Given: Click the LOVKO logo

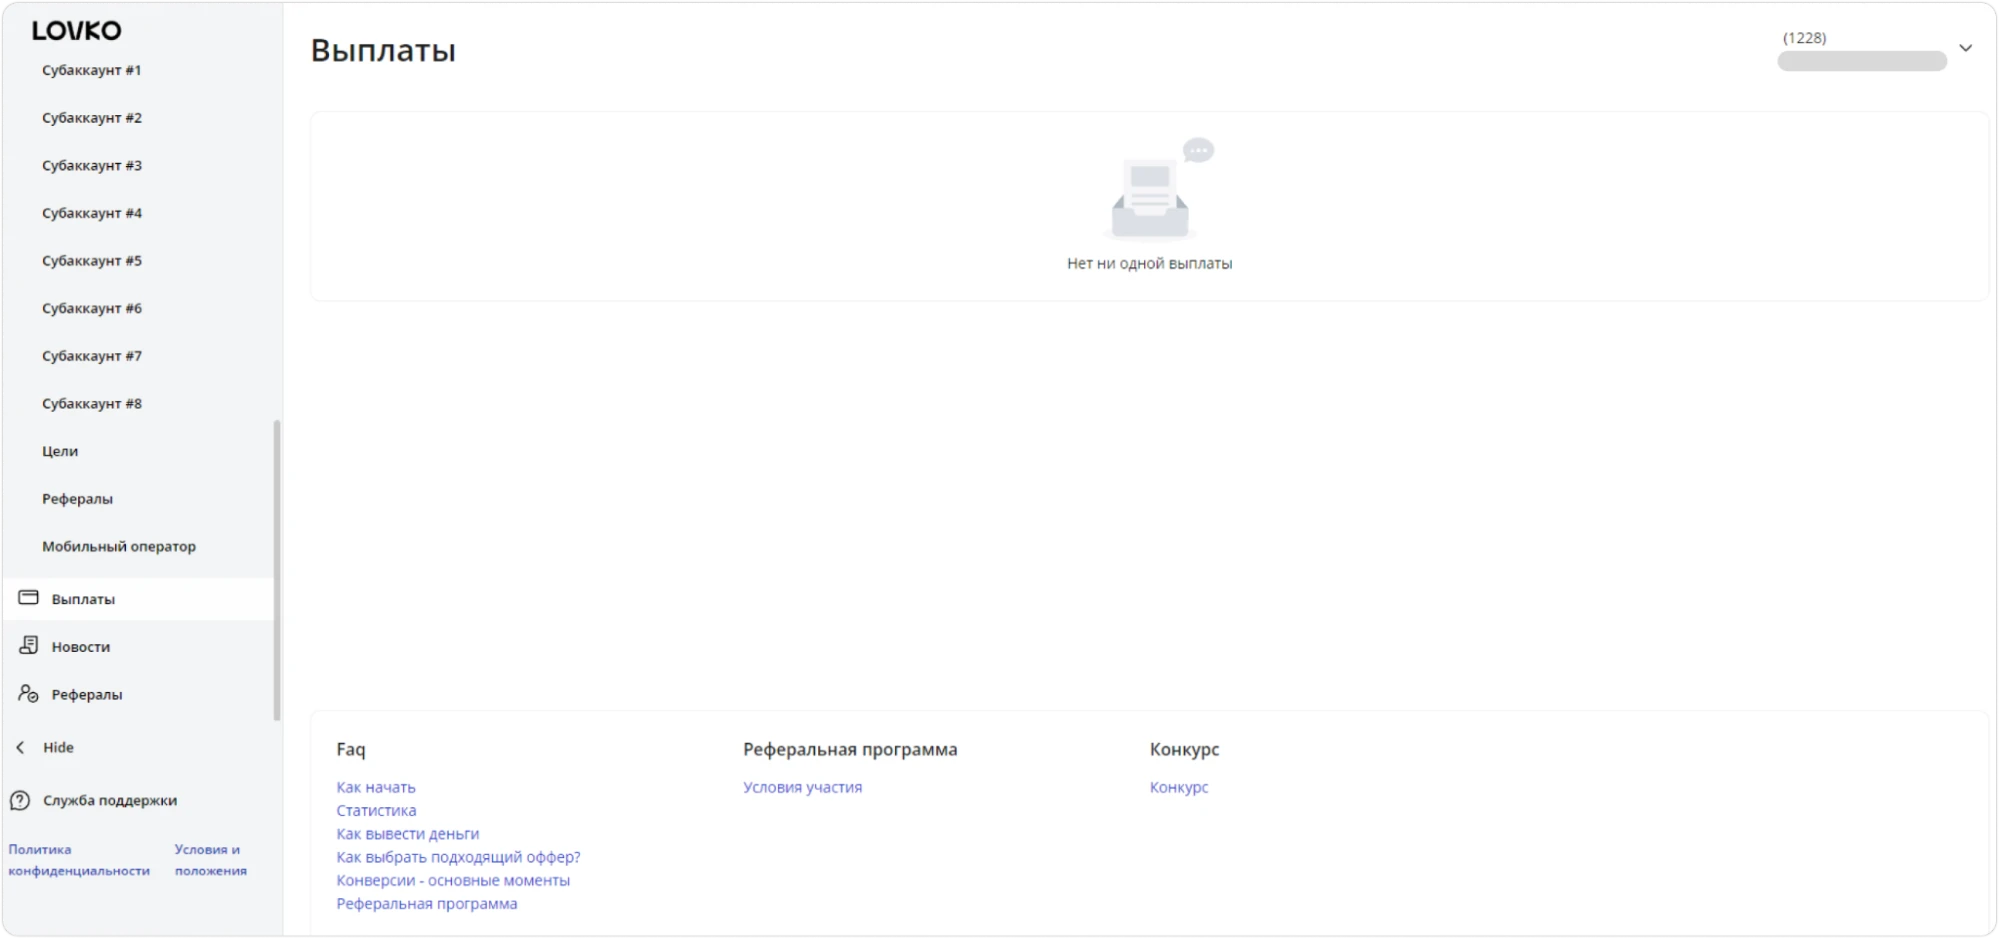Looking at the screenshot, I should [76, 31].
